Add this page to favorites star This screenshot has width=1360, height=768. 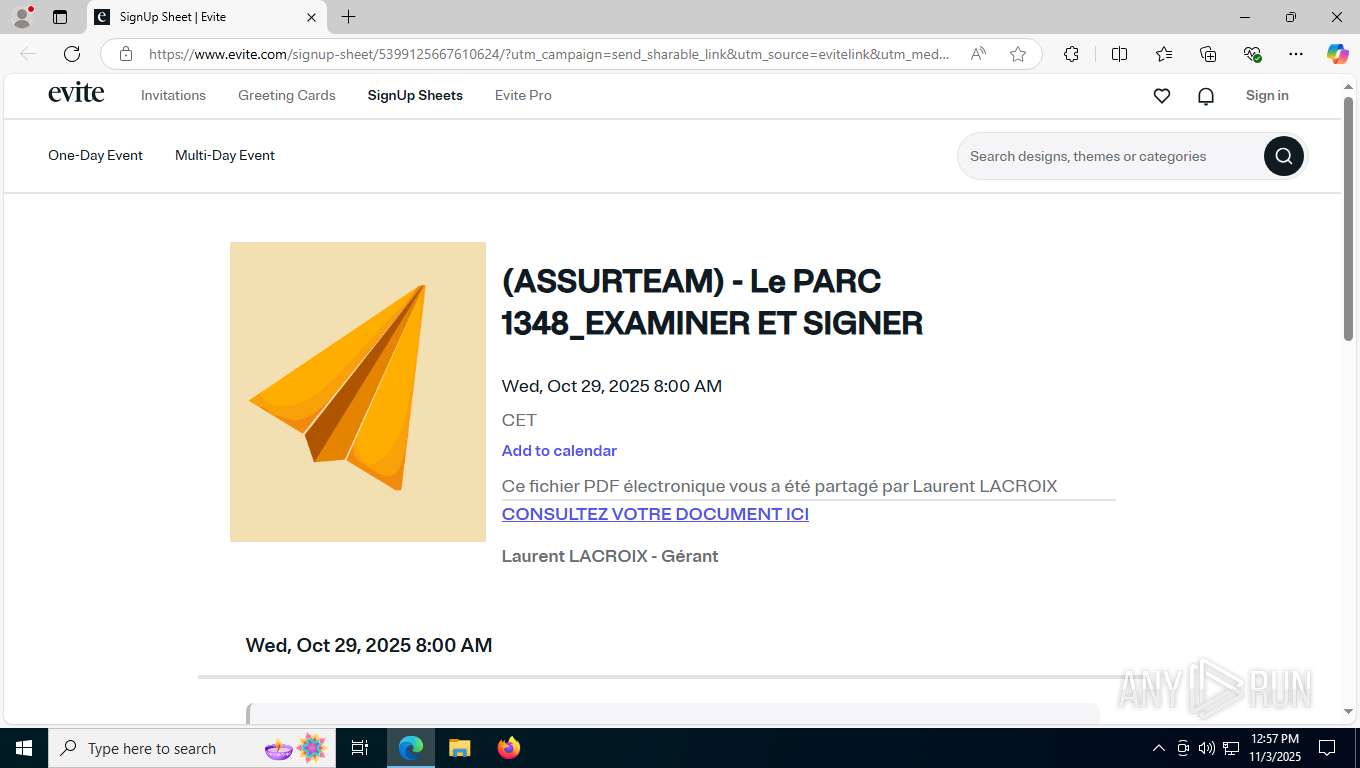tap(1018, 54)
